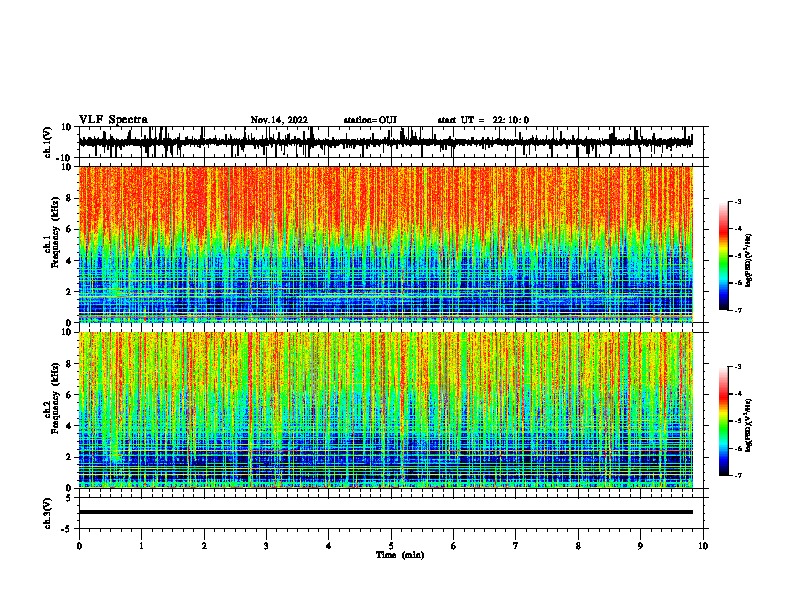Click the ch.1 color bar log(PSD) unit label

pyautogui.click(x=748, y=260)
